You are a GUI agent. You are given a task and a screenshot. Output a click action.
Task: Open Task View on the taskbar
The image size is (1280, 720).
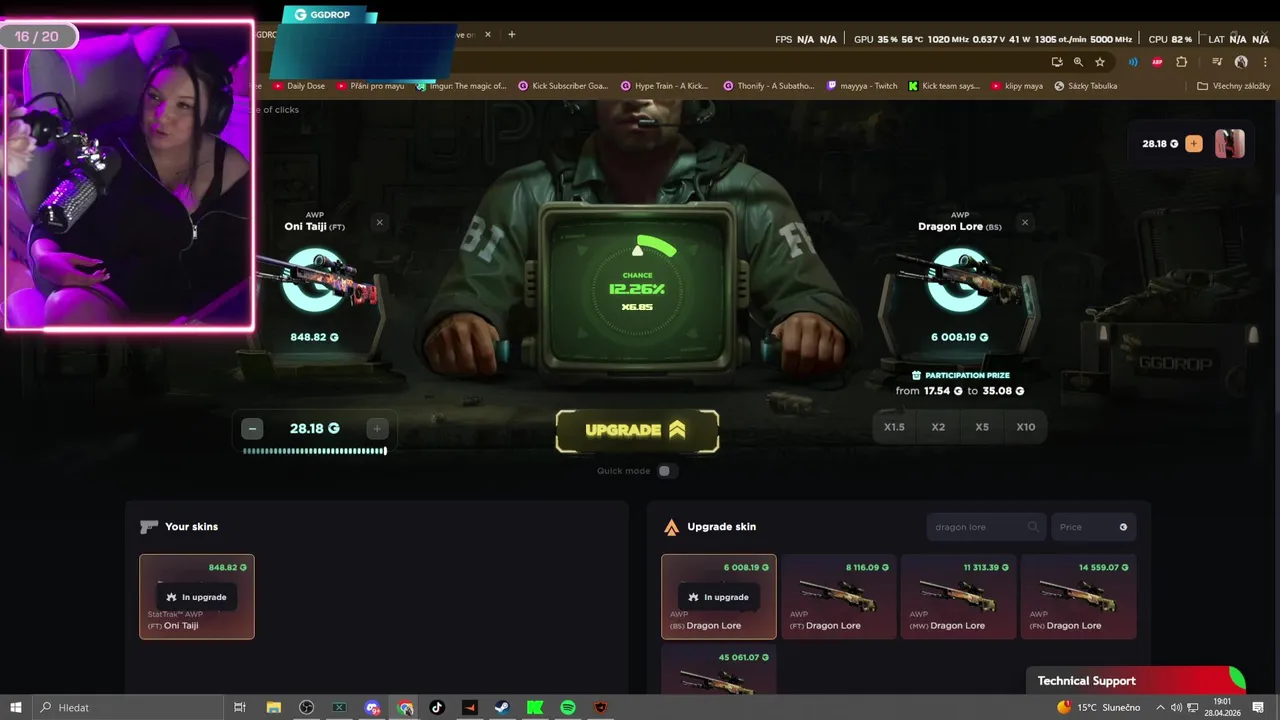pos(240,707)
